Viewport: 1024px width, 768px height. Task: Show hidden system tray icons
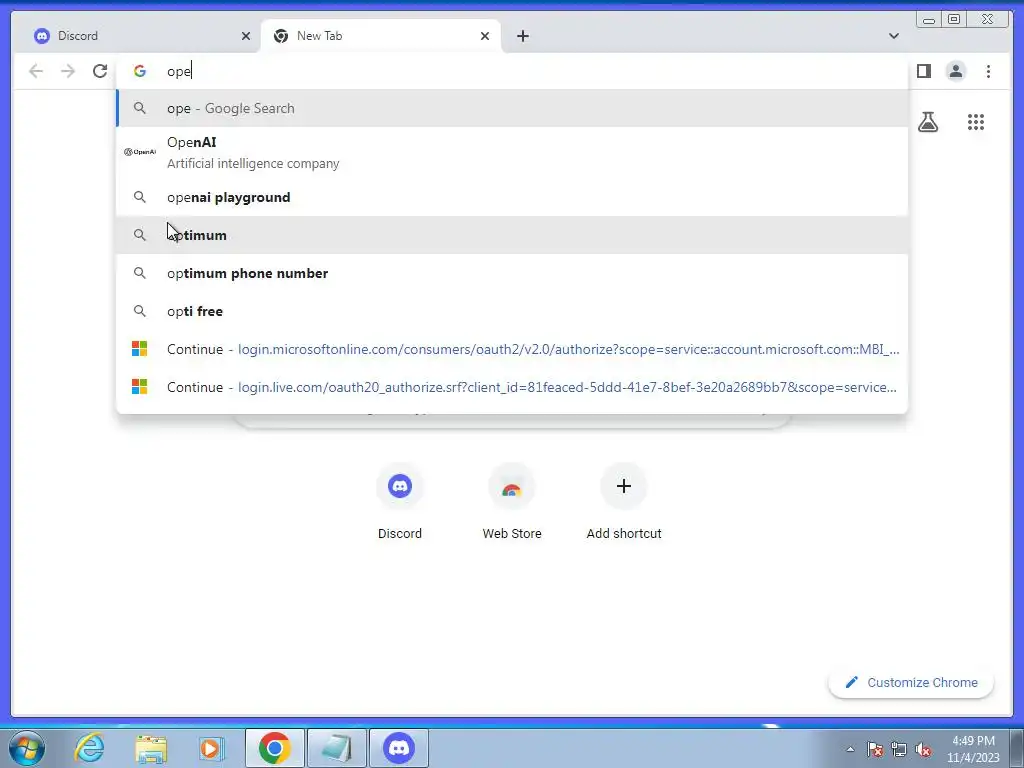pyautogui.click(x=850, y=749)
